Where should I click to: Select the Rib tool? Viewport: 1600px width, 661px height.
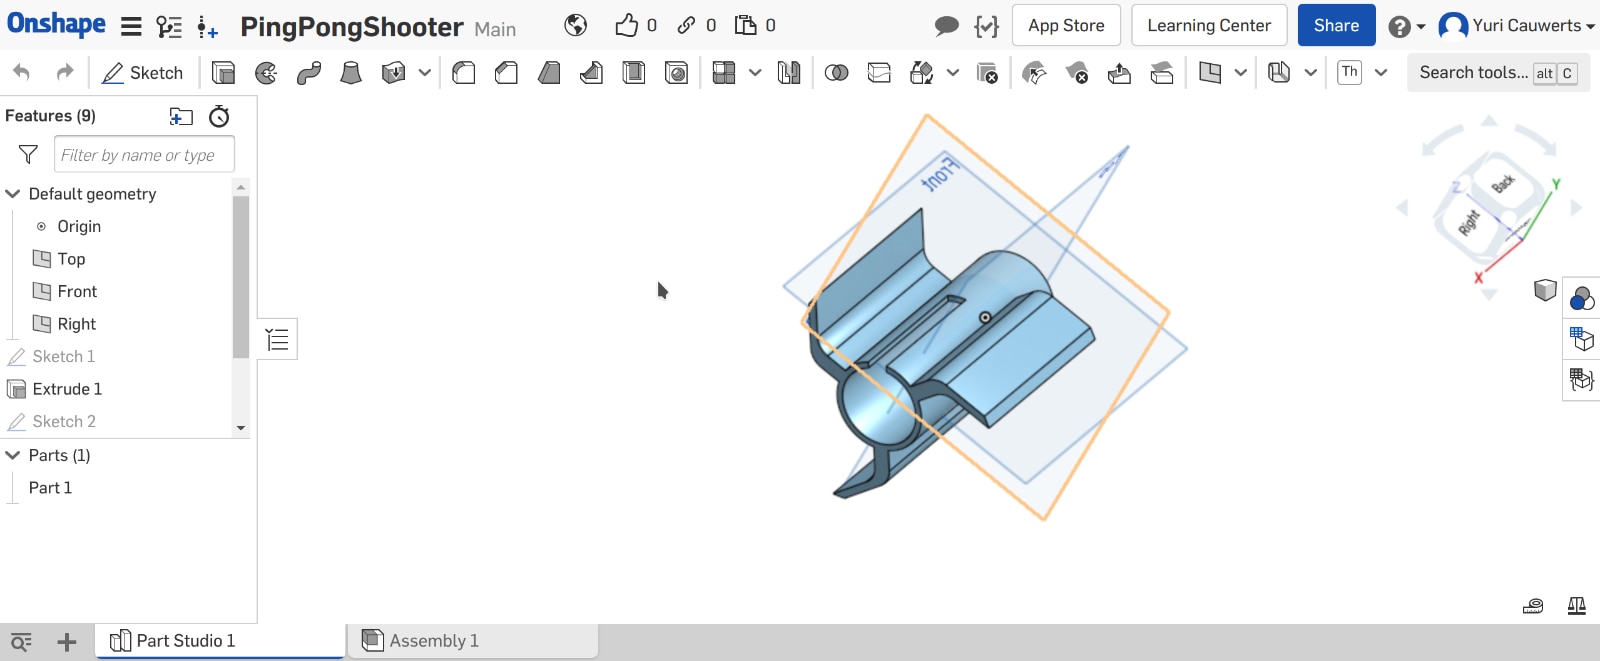click(x=592, y=72)
